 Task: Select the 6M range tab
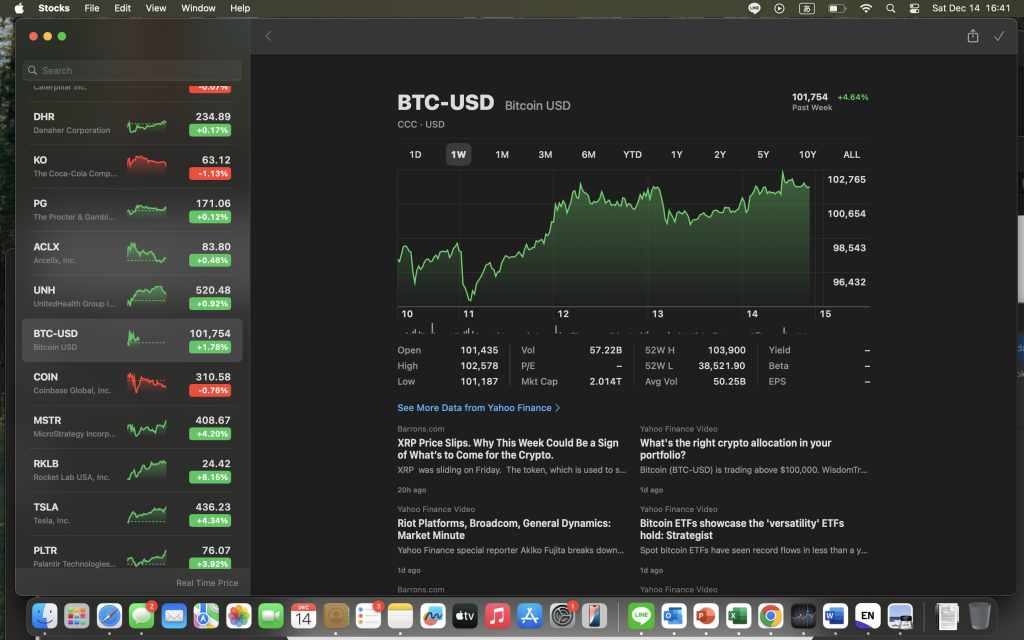click(588, 154)
